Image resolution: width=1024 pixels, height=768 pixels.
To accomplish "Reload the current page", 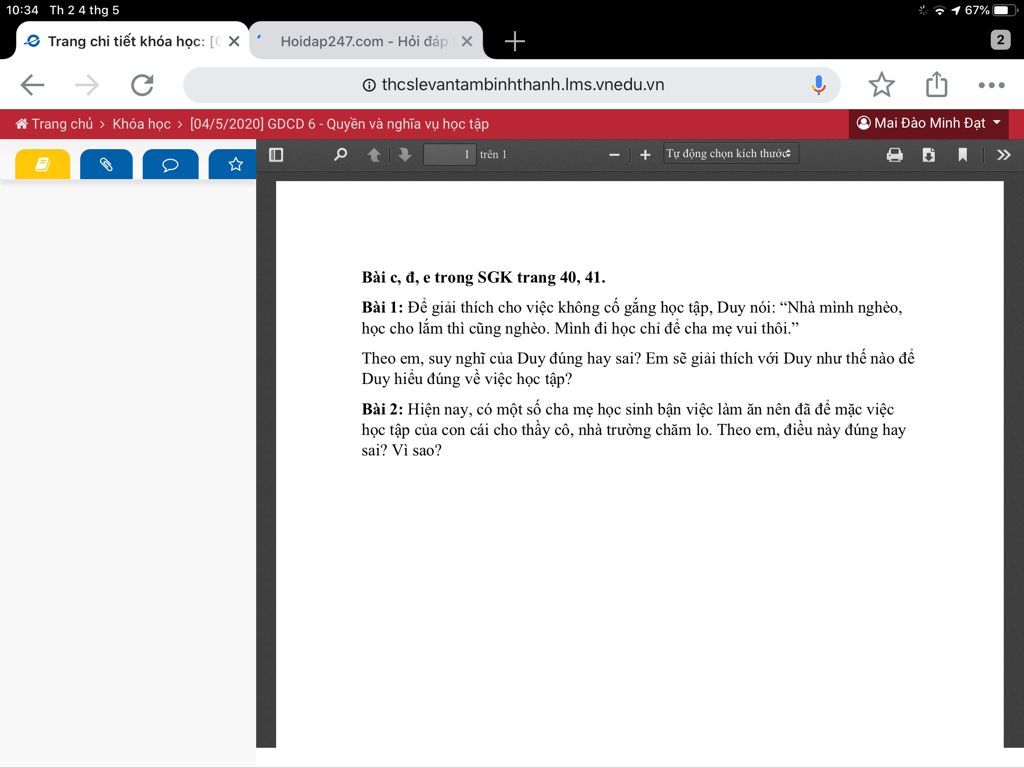I will click(x=142, y=85).
